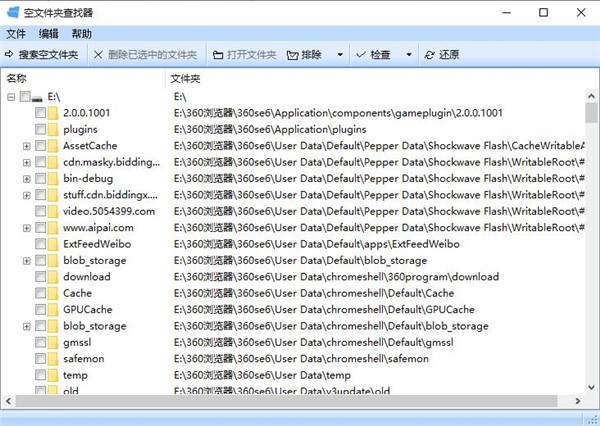The image size is (600, 426).
Task: Open the 排除 dropdown arrow
Action: click(x=340, y=55)
